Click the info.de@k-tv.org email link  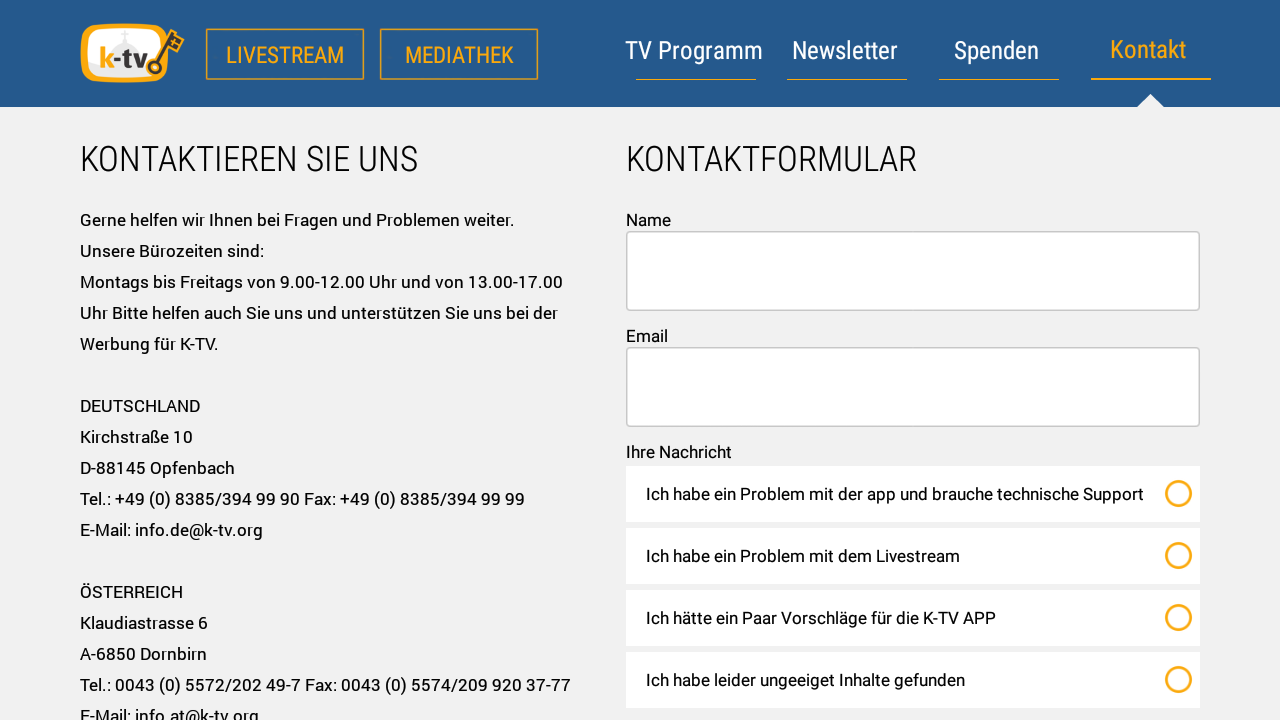point(198,529)
